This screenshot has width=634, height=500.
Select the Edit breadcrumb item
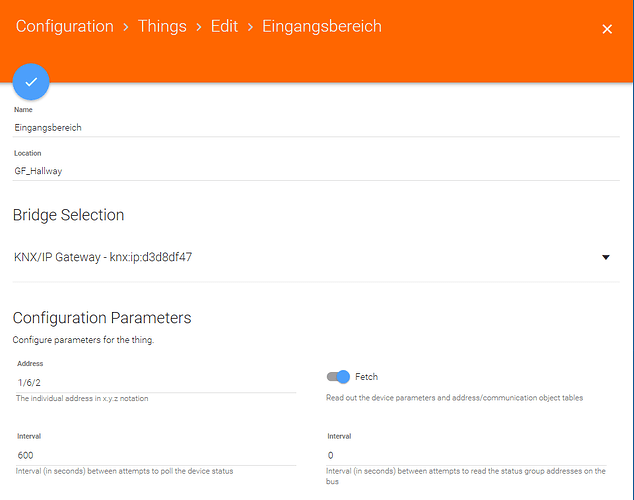tap(224, 26)
